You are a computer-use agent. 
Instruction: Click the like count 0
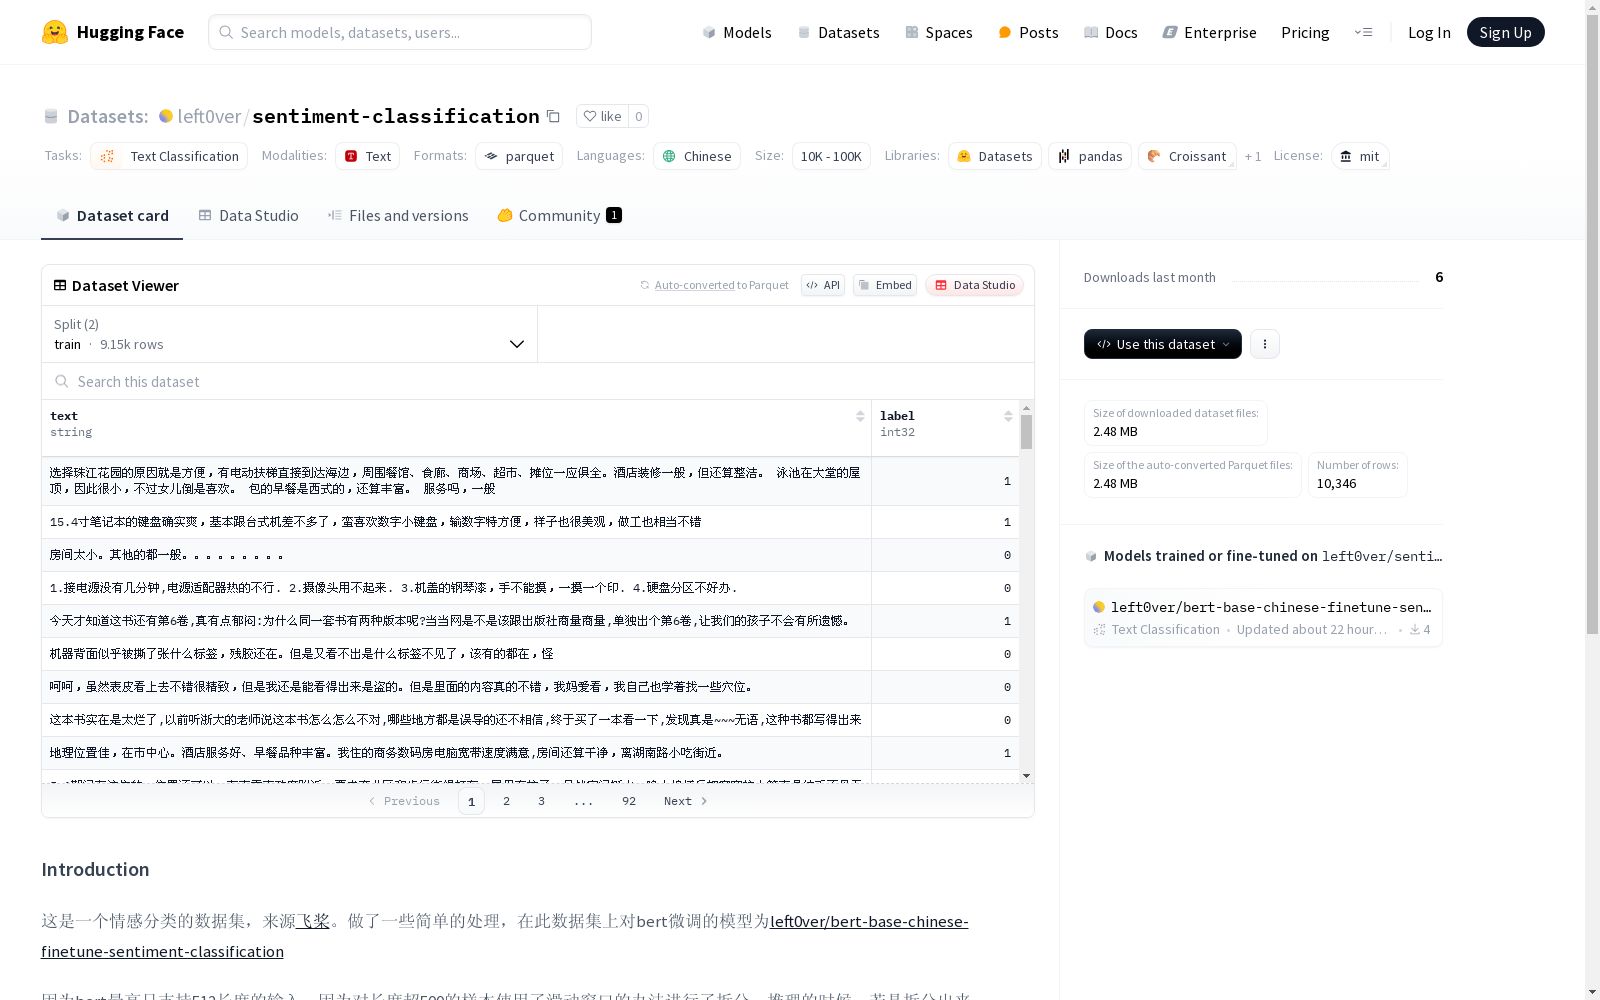639,116
